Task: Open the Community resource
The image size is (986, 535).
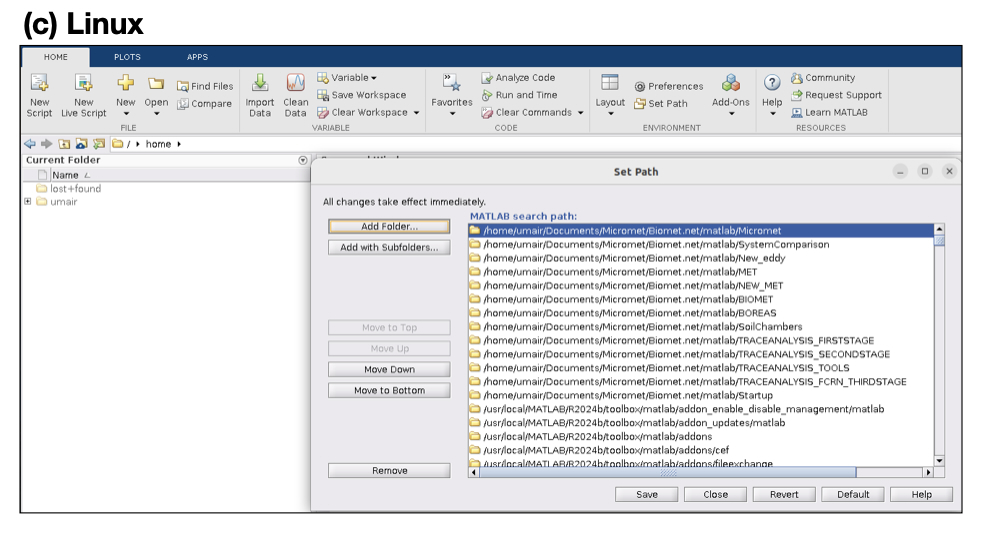Action: tap(823, 77)
